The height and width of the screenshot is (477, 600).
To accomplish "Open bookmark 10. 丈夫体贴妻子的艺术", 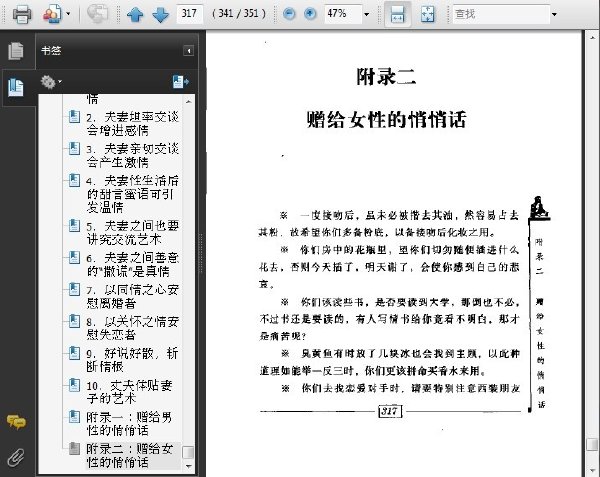I will 129,392.
